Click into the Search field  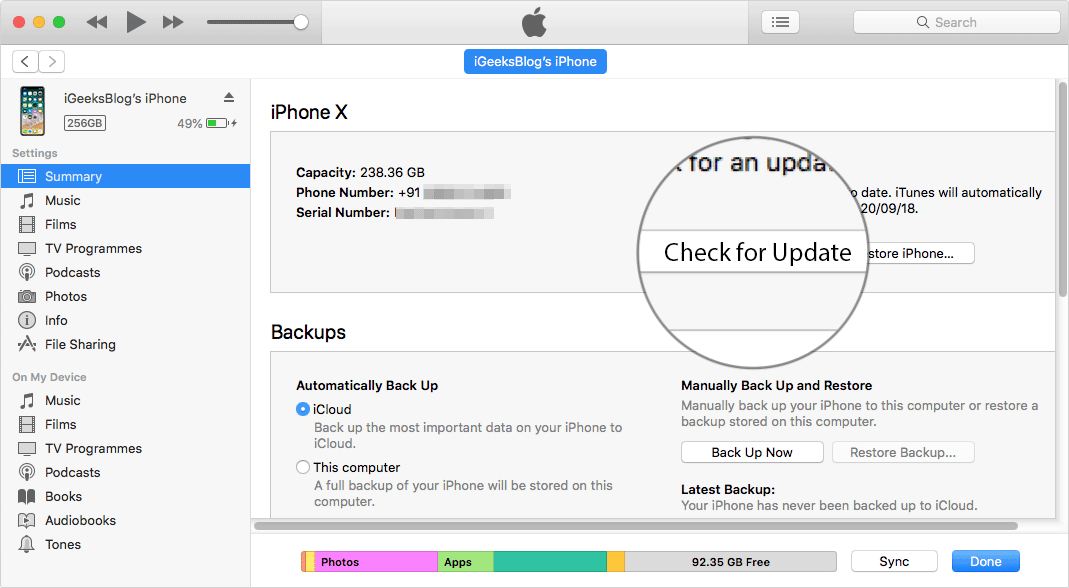tap(956, 22)
